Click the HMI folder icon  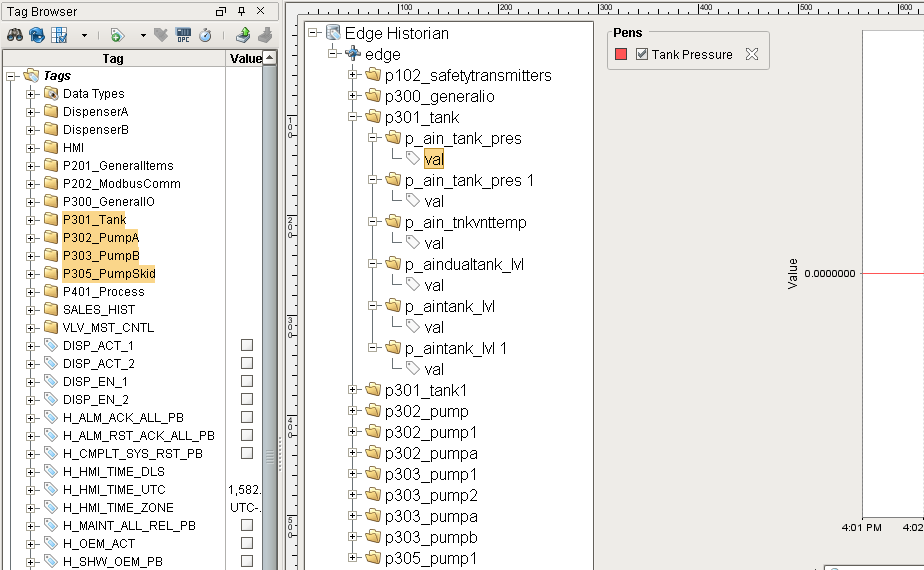51,147
